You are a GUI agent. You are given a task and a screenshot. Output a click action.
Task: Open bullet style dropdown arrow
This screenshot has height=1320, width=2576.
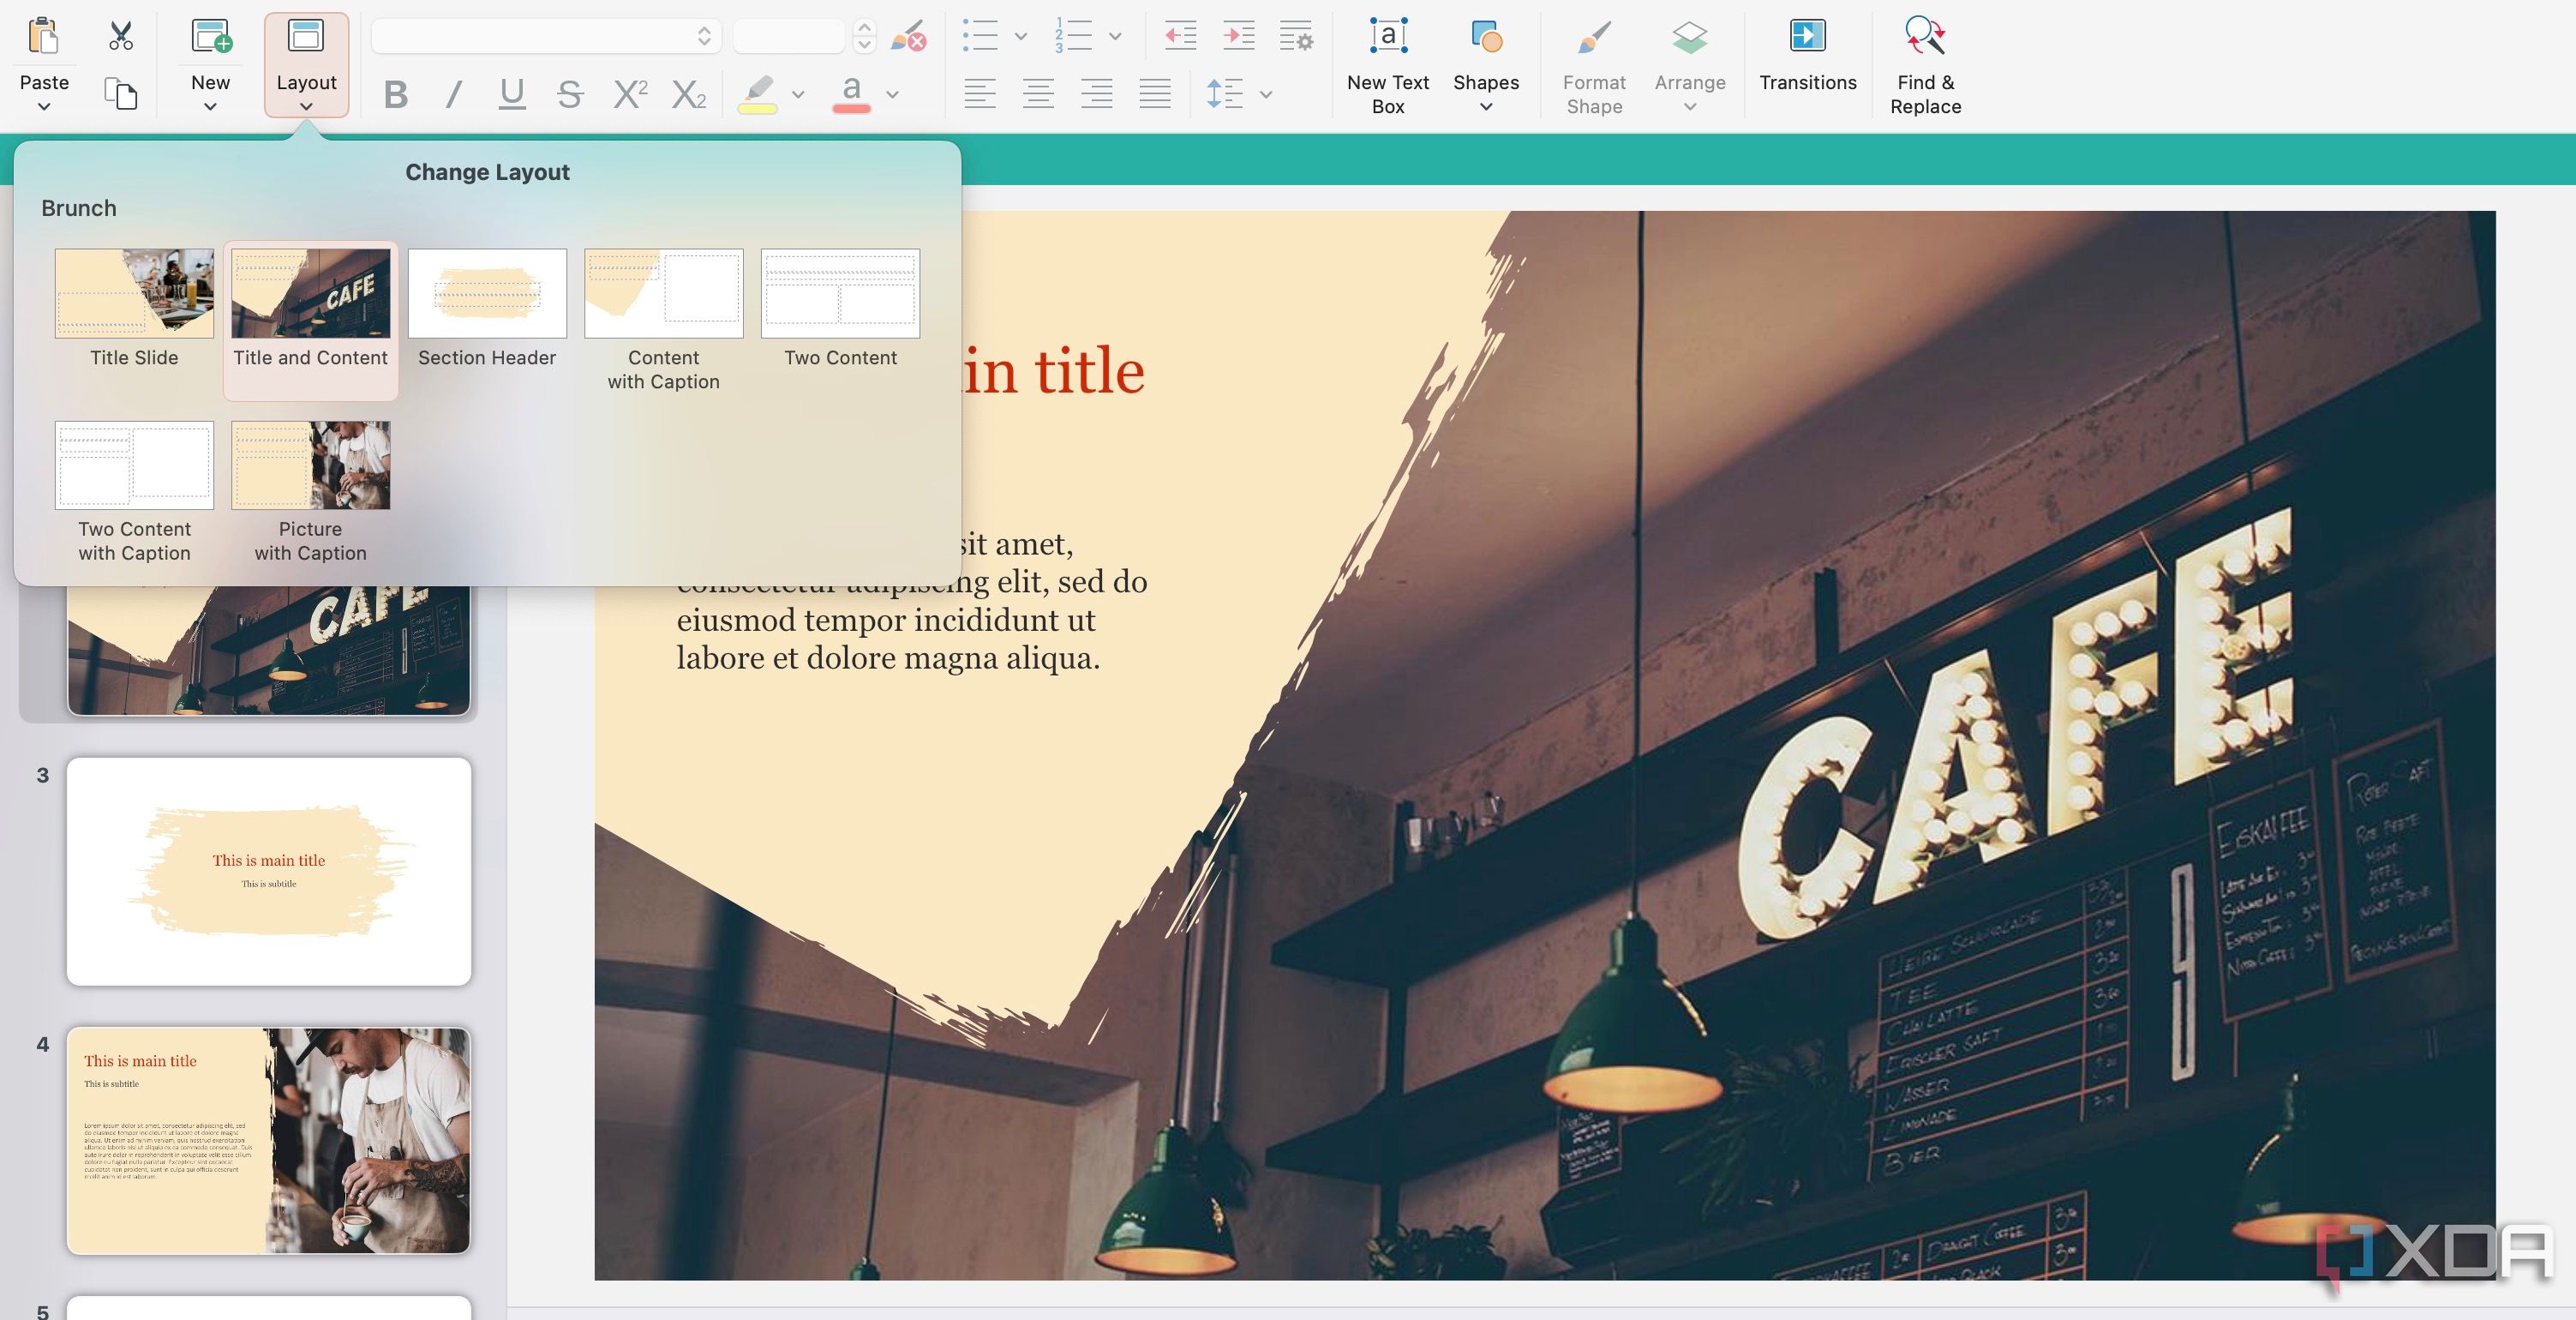(1021, 37)
